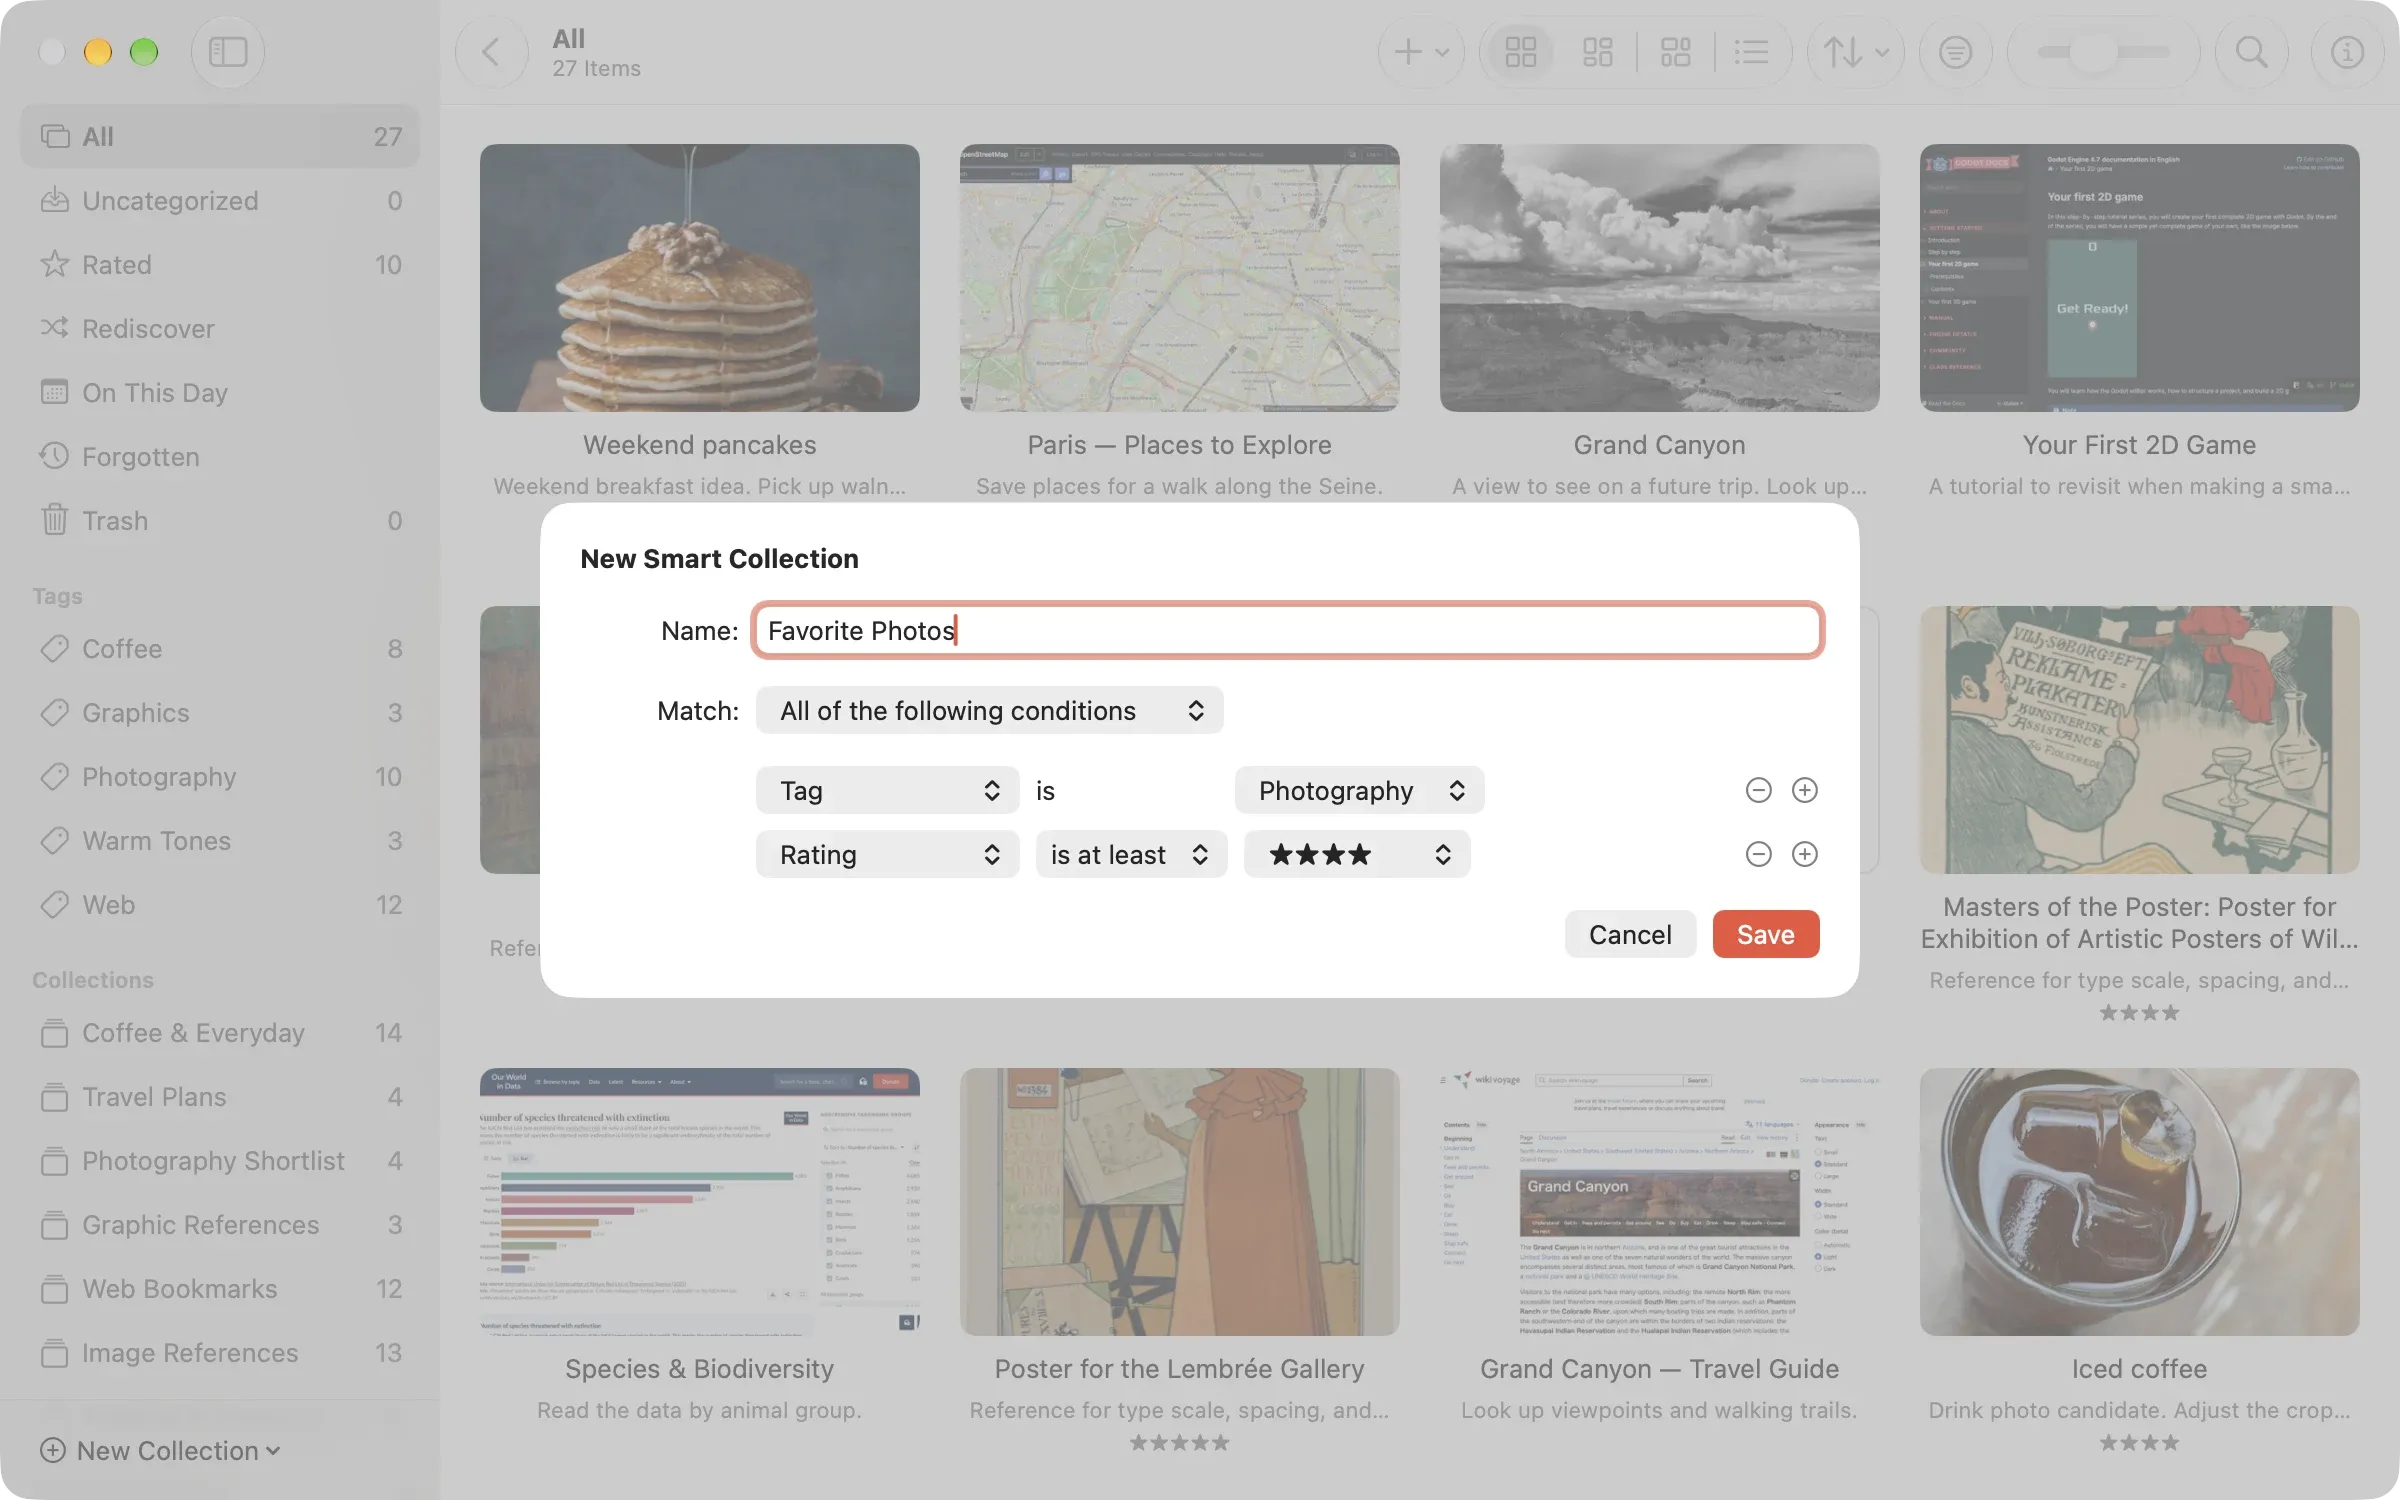Remove the Tag condition row

pos(1758,790)
